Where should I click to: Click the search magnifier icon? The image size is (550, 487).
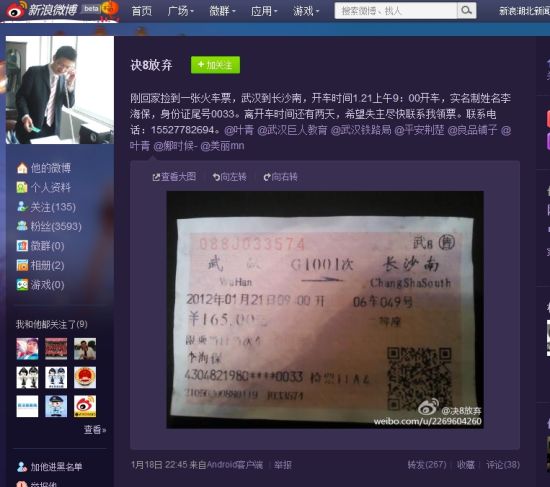pos(467,11)
